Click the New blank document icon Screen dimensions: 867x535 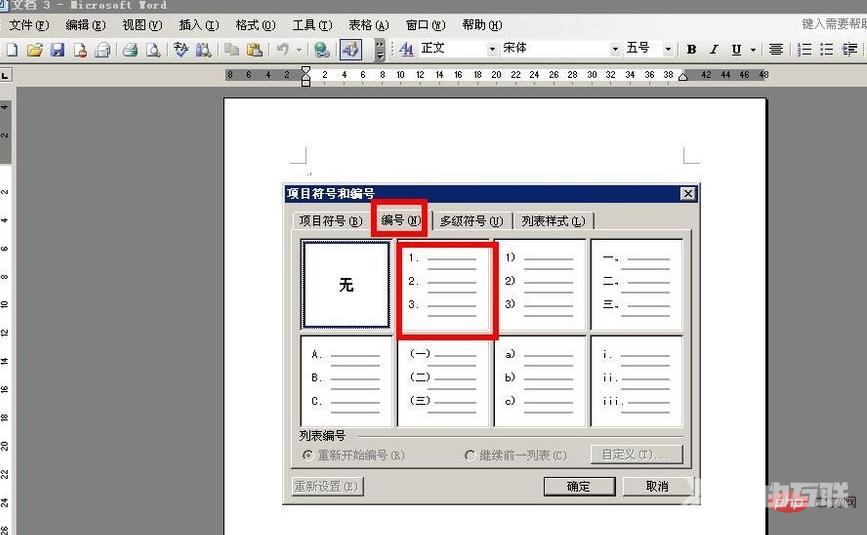pyautogui.click(x=13, y=49)
